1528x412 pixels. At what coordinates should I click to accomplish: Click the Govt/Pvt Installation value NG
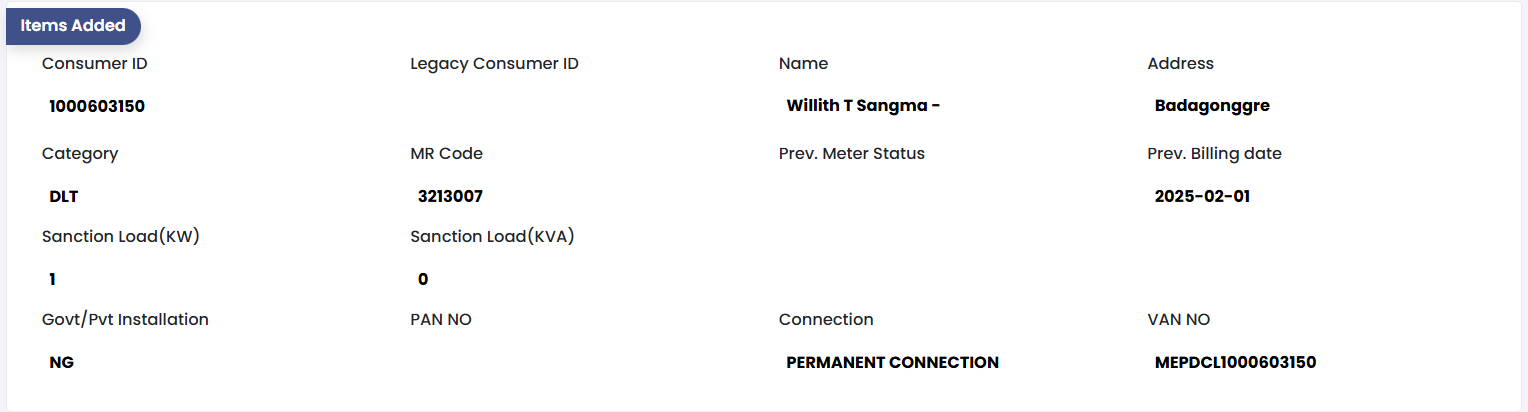(x=62, y=363)
